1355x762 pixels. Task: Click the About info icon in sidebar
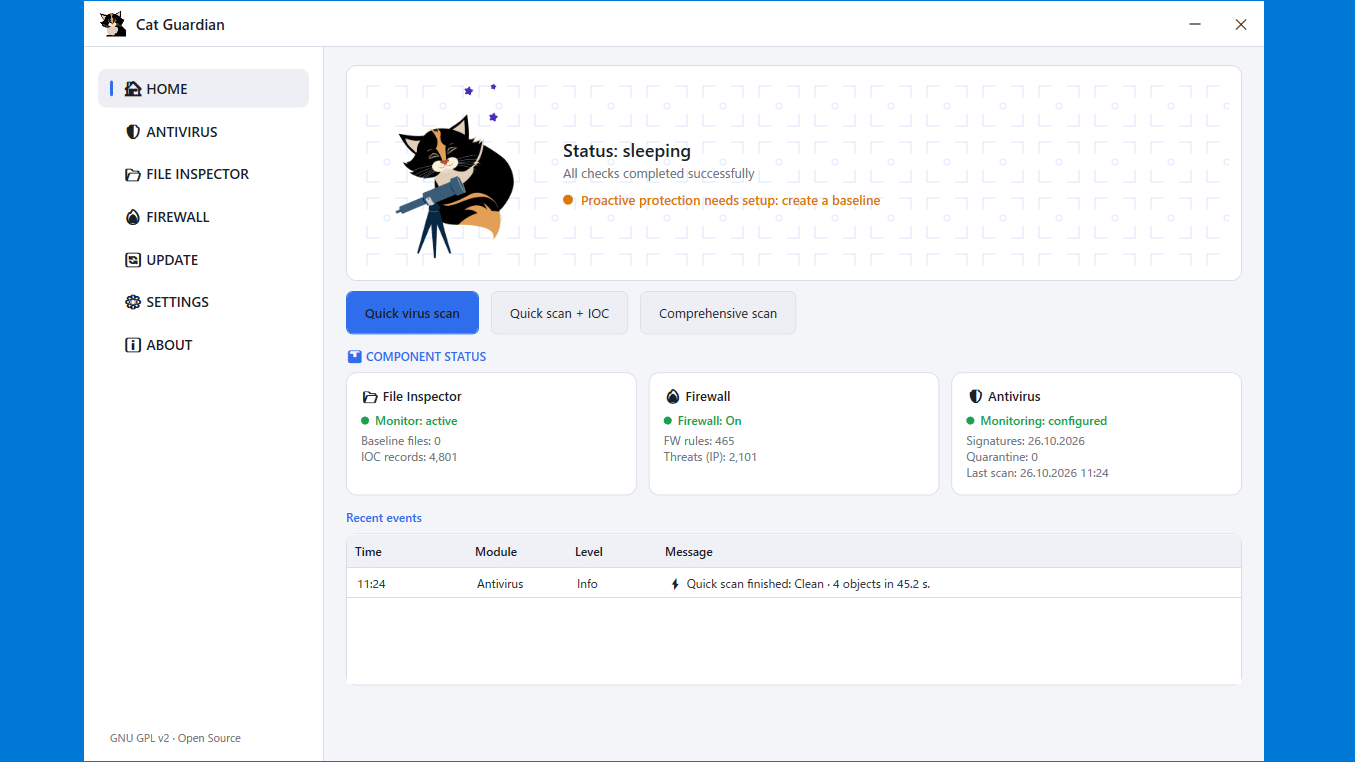click(x=133, y=345)
